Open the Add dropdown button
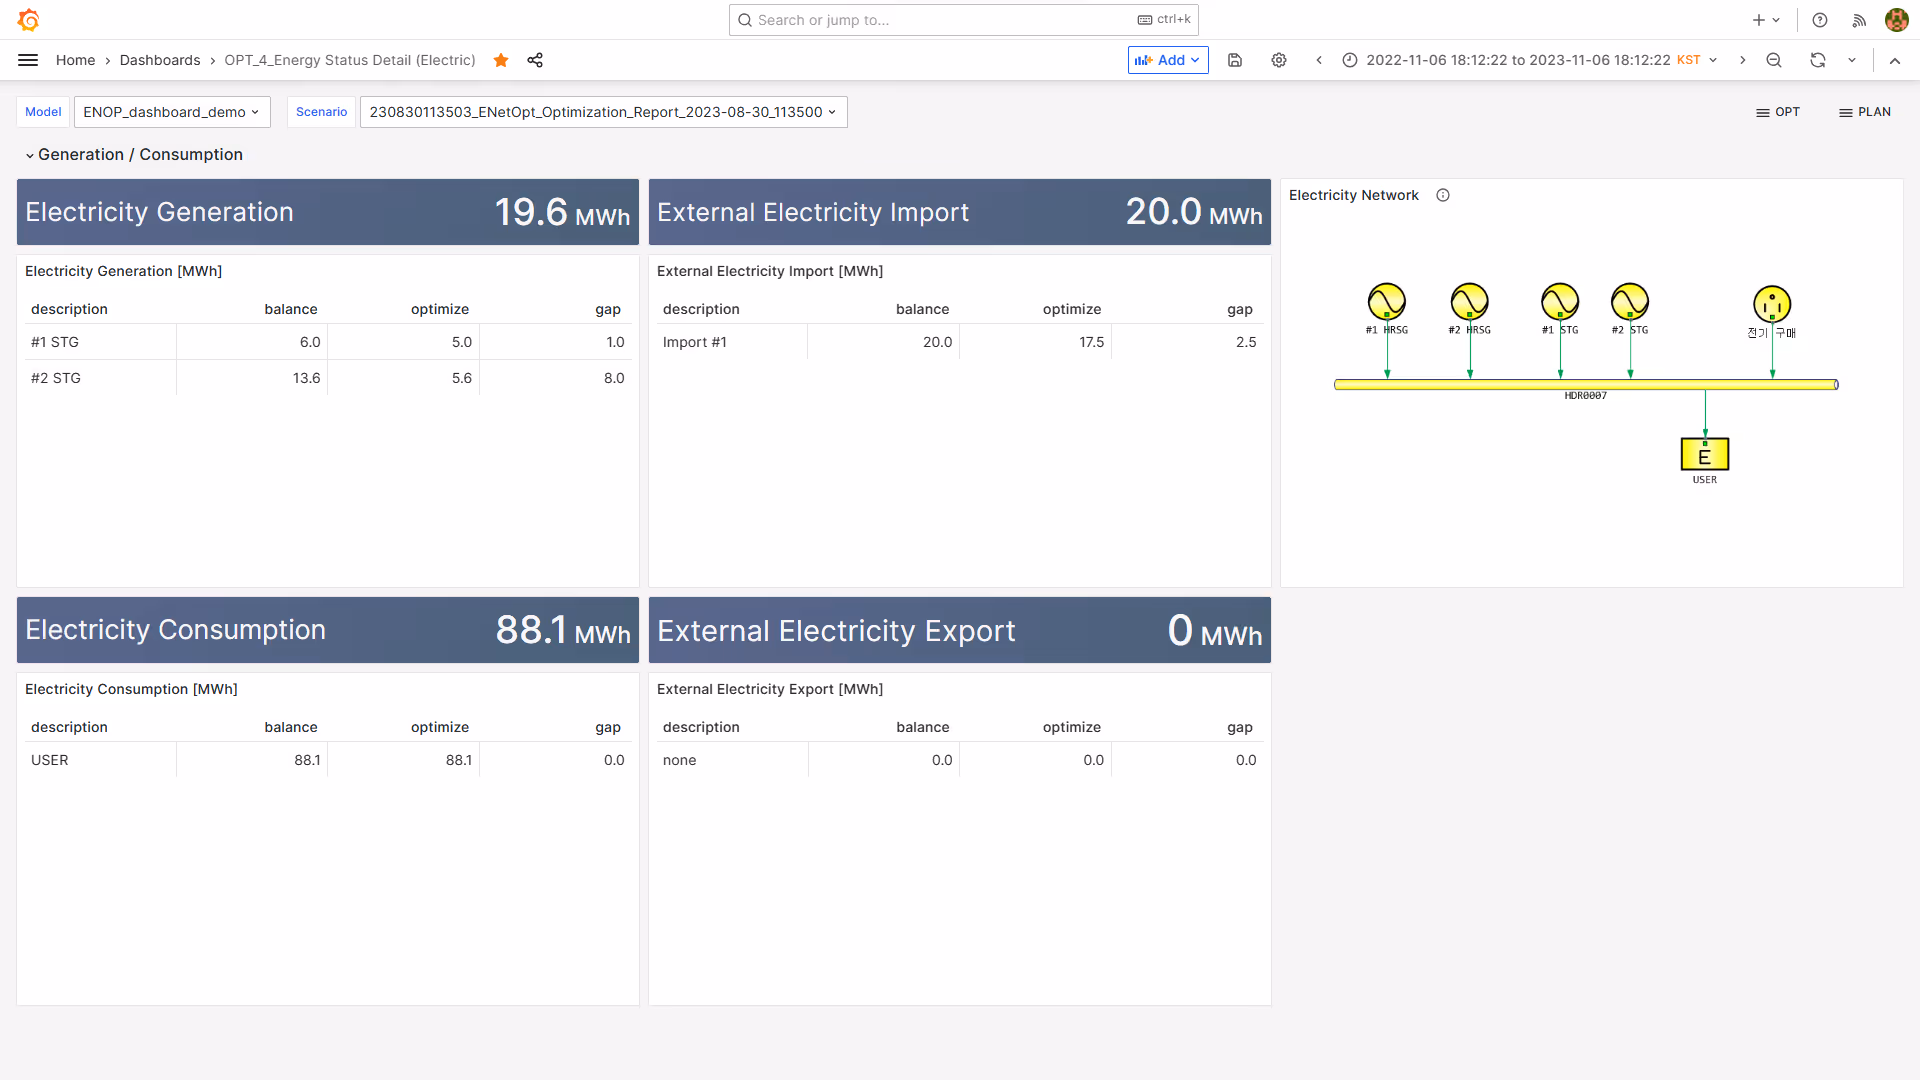1920x1080 pixels. click(x=1168, y=60)
